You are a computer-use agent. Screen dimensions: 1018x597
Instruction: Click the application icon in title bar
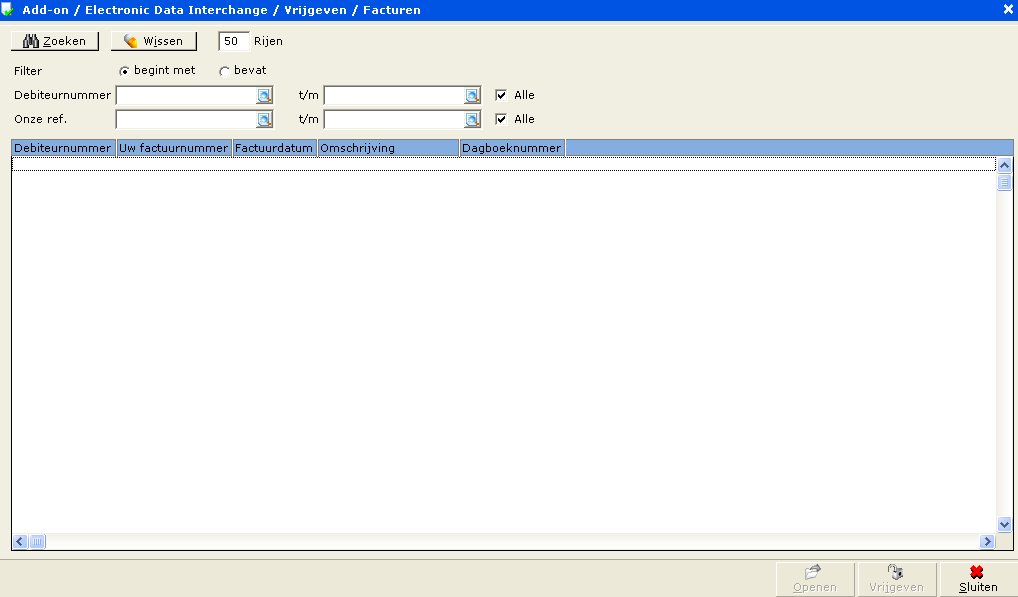click(9, 9)
